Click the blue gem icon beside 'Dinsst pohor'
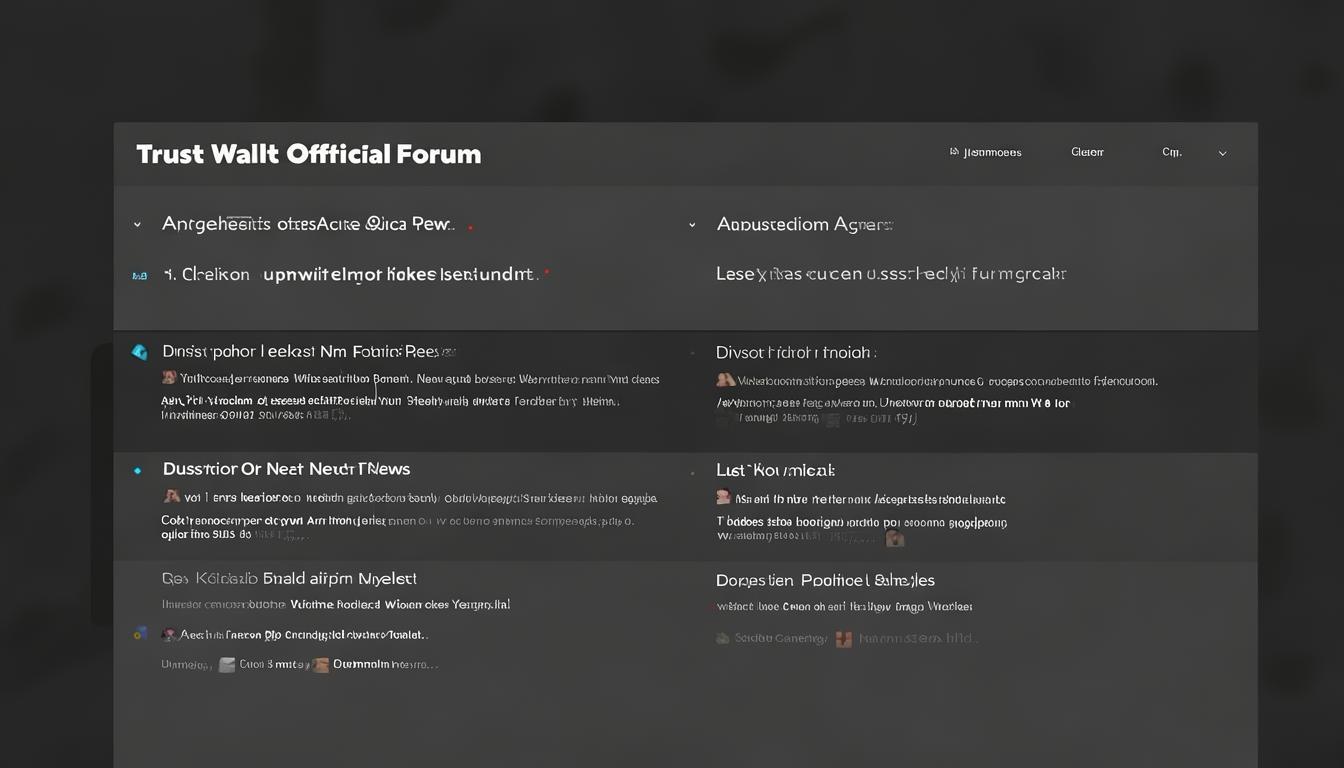1344x768 pixels. coord(139,352)
